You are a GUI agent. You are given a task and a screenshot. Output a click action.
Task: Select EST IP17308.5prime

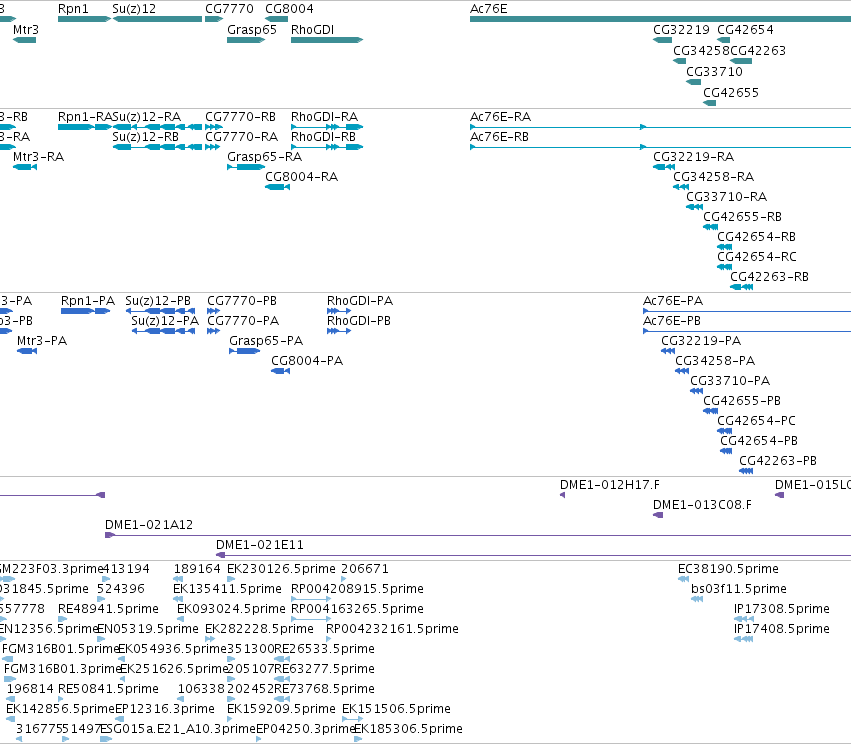782,609
